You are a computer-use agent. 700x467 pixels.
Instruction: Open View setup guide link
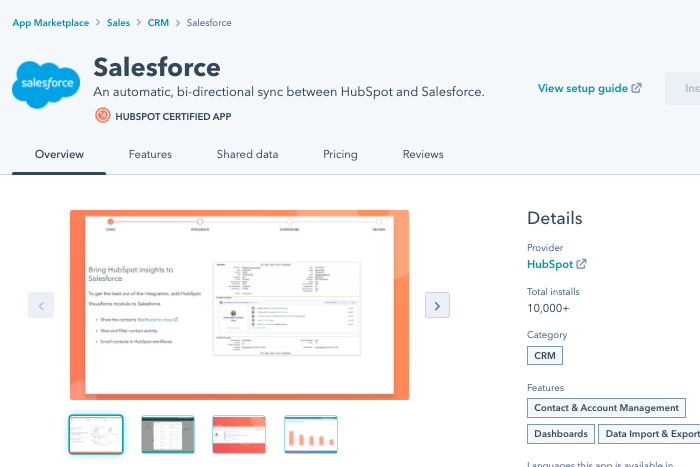click(583, 88)
